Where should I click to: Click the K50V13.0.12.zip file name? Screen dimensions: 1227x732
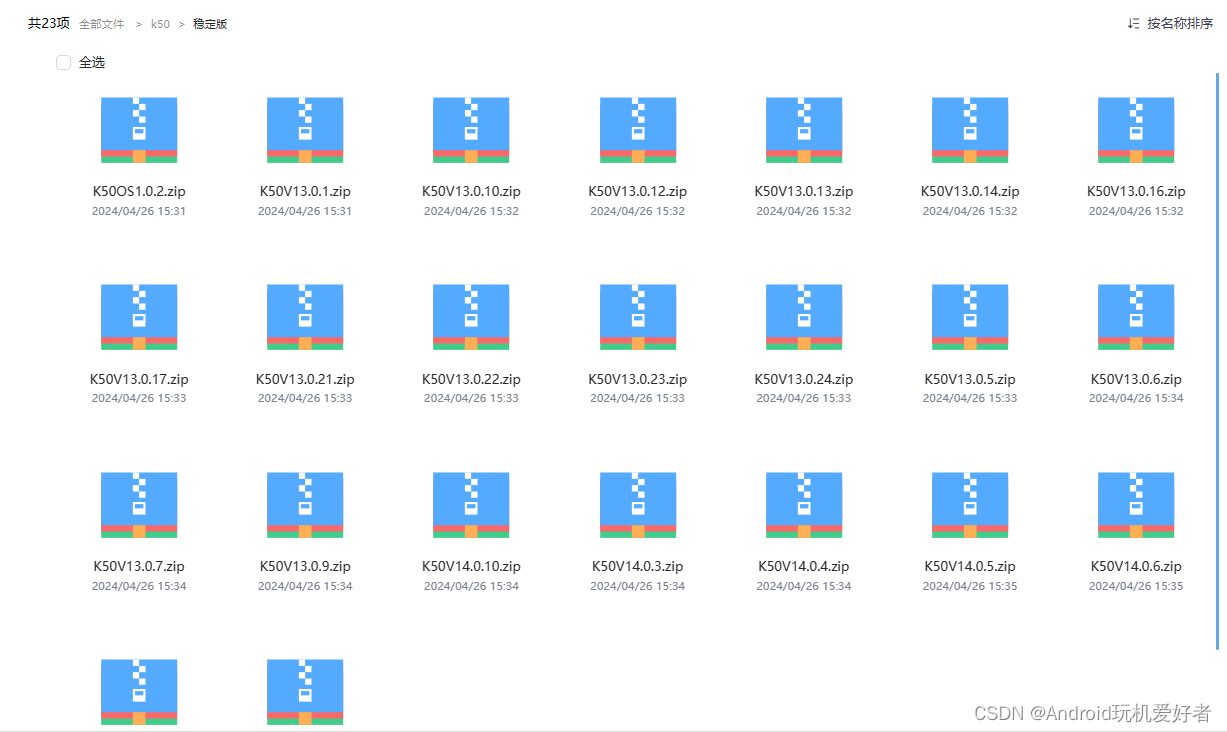point(638,191)
